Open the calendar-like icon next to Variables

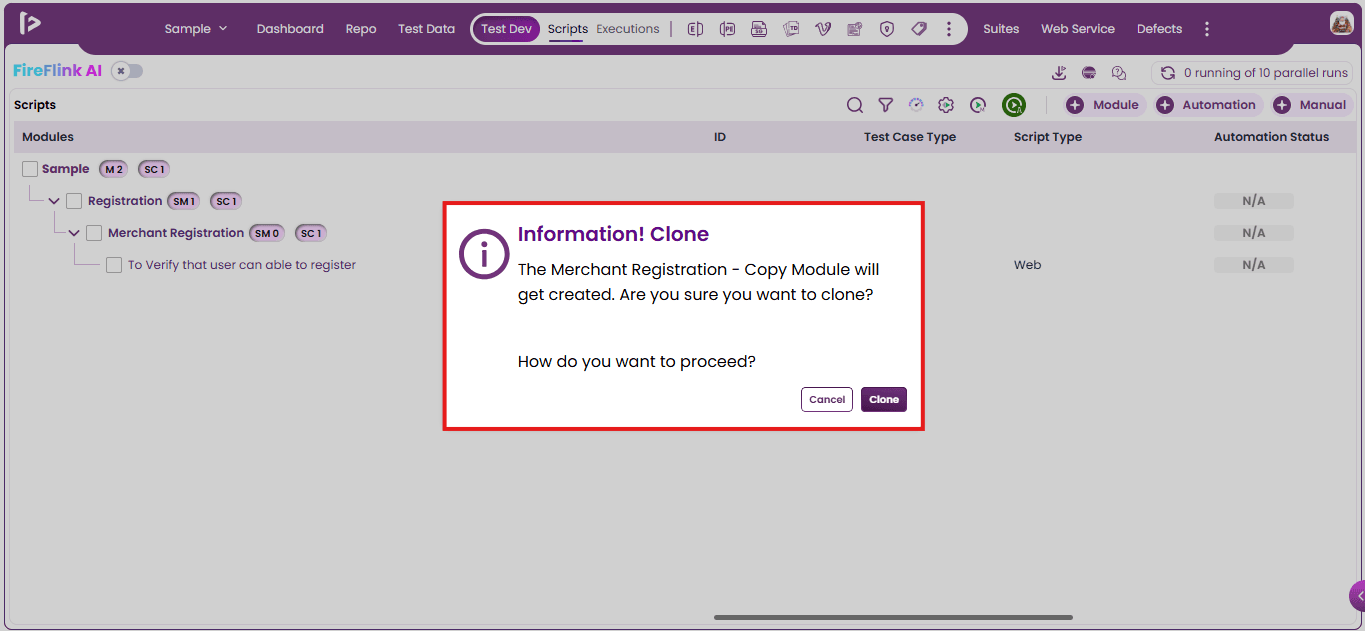(x=855, y=29)
